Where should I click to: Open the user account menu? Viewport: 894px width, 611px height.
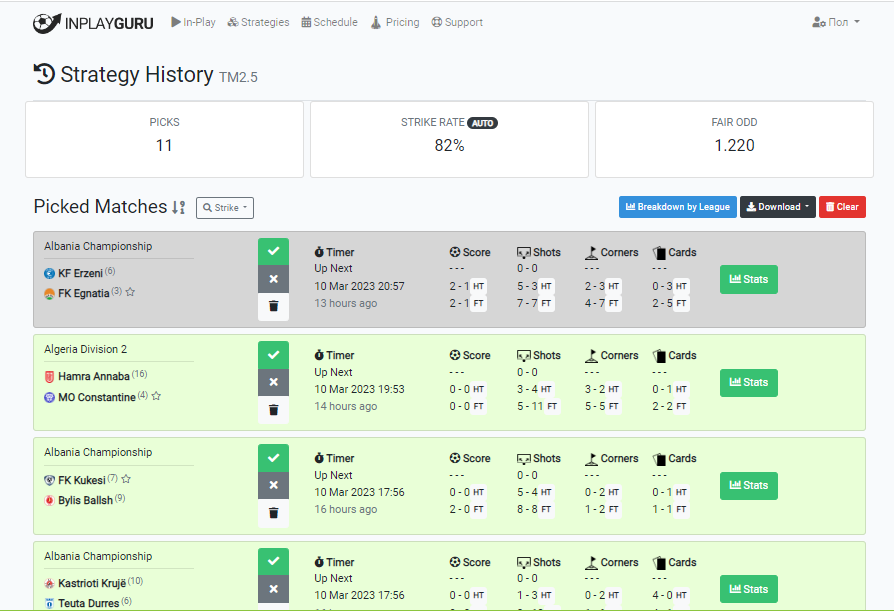click(836, 22)
